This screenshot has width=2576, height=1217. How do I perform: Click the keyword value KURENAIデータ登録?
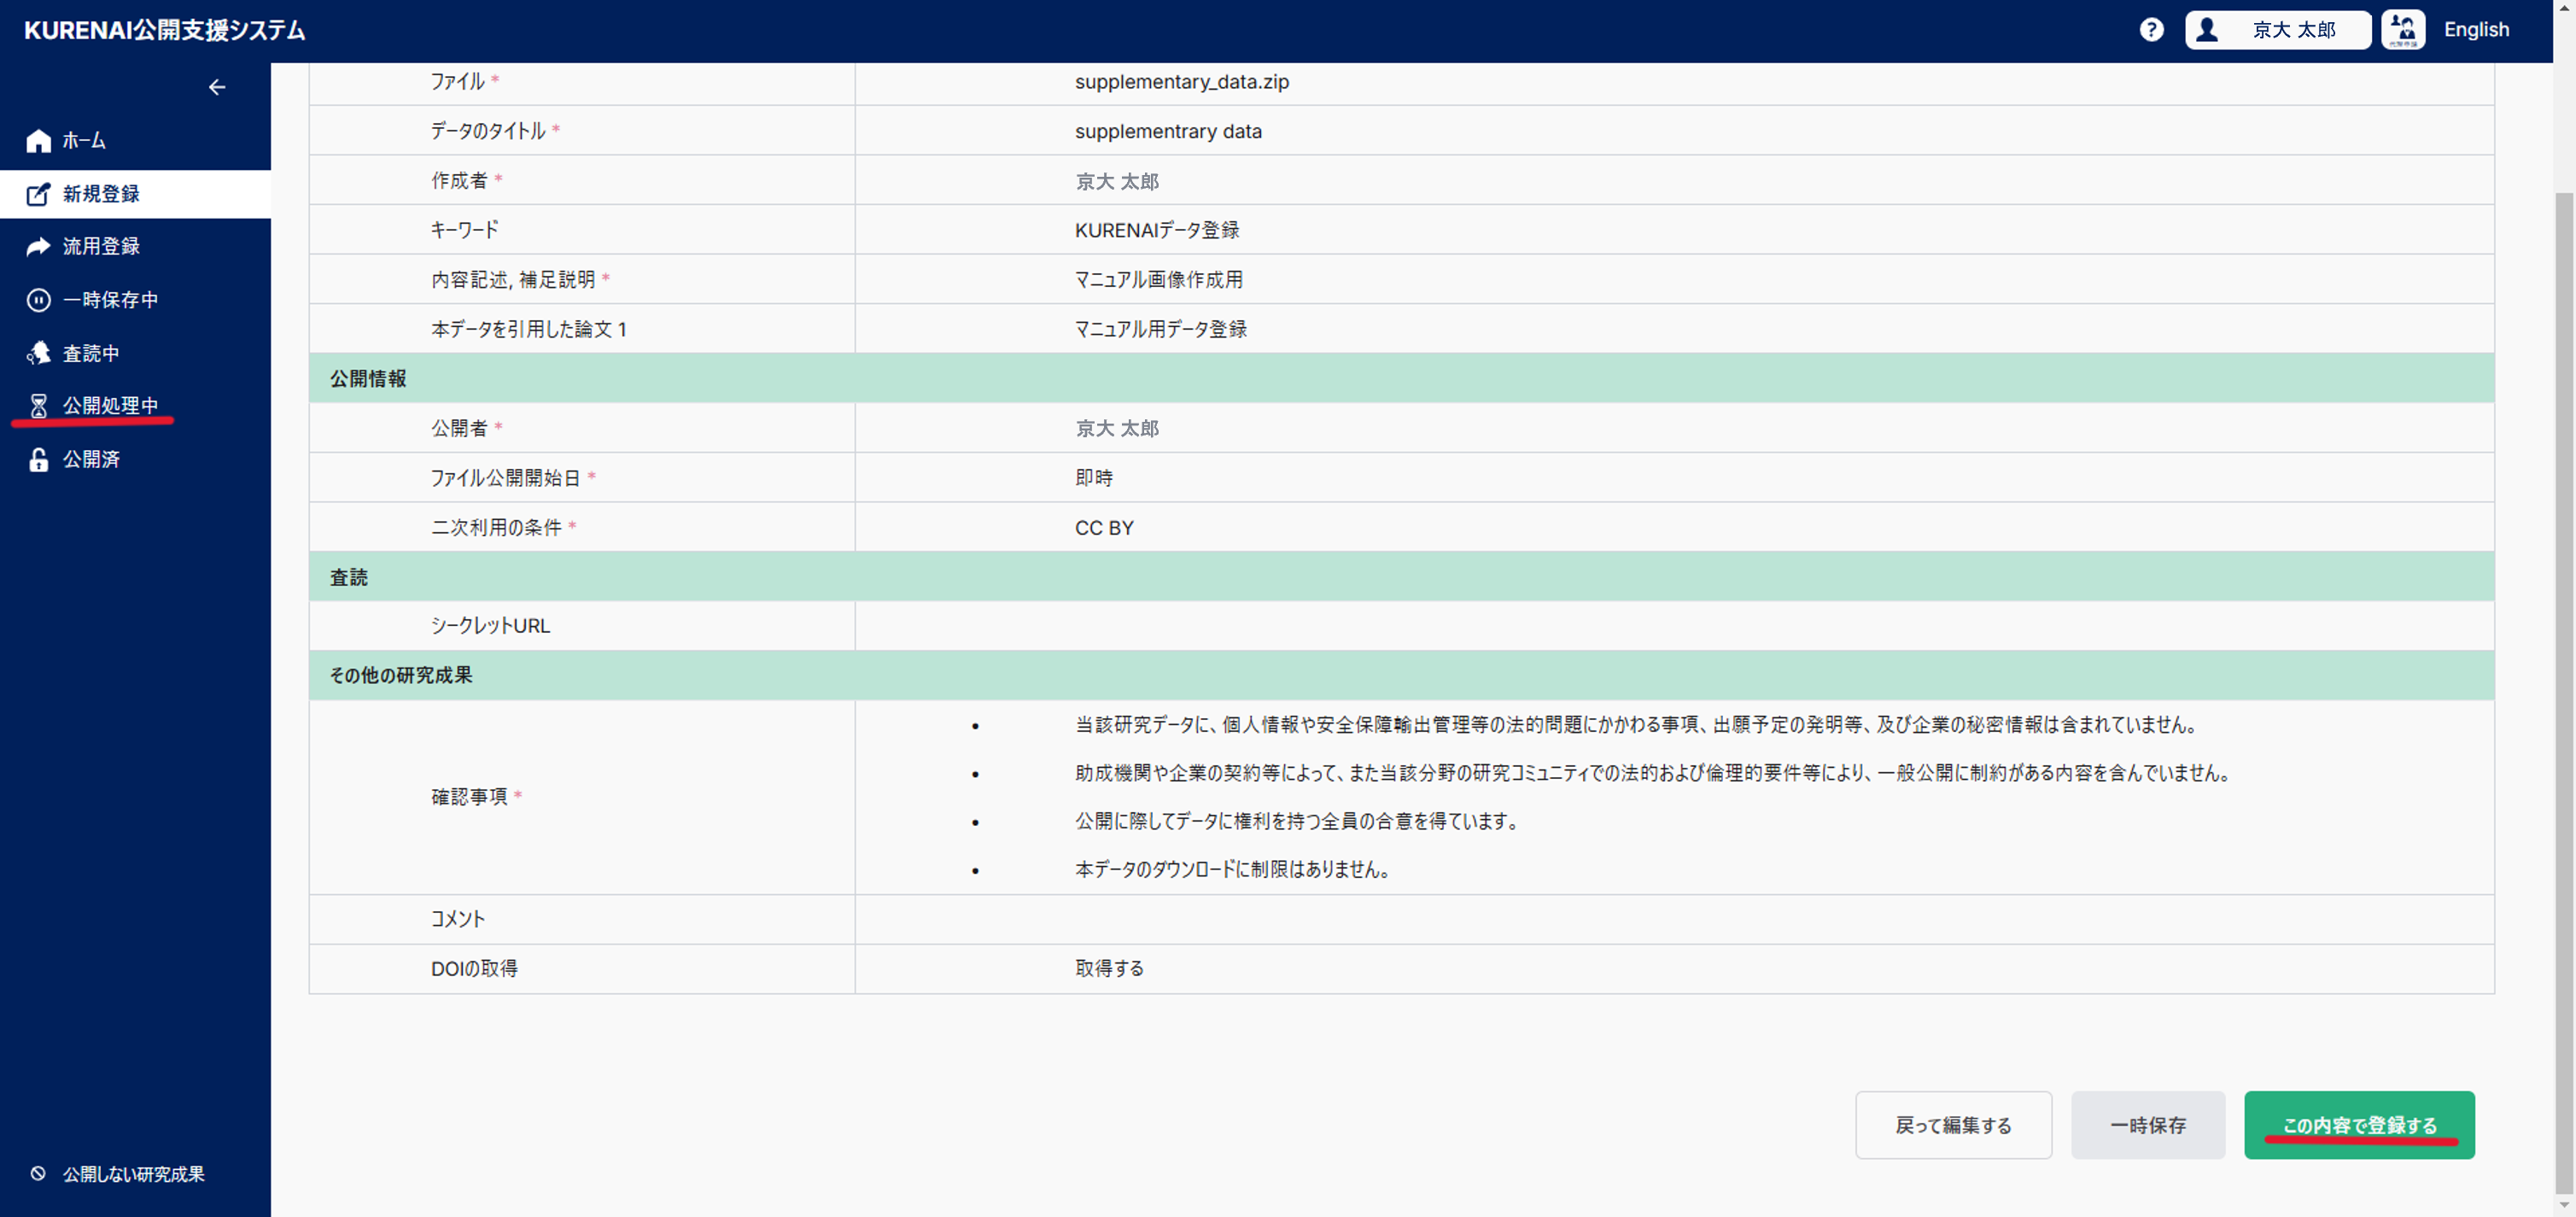1157,231
